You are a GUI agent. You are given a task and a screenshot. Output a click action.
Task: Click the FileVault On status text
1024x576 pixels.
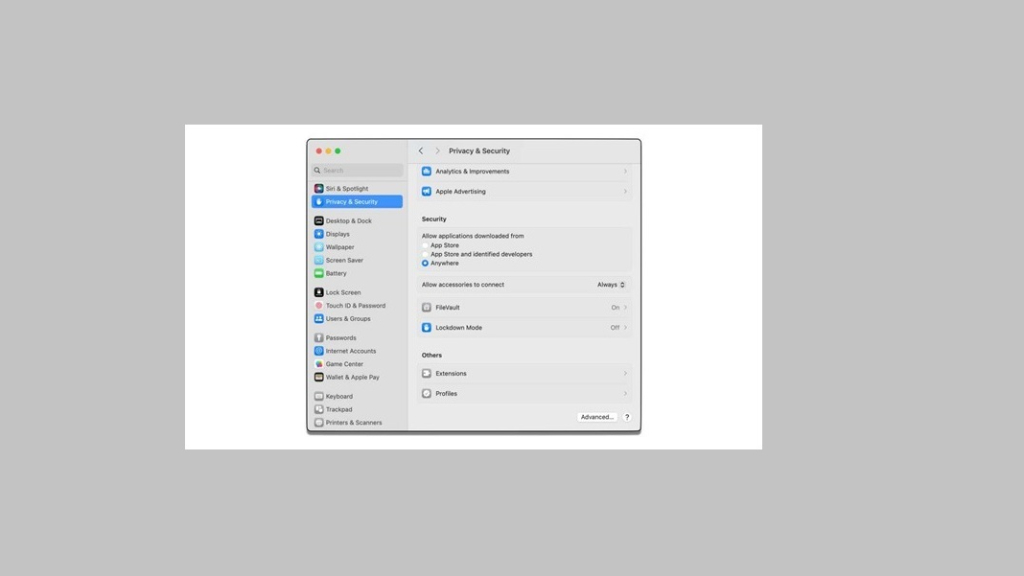pyautogui.click(x=615, y=308)
